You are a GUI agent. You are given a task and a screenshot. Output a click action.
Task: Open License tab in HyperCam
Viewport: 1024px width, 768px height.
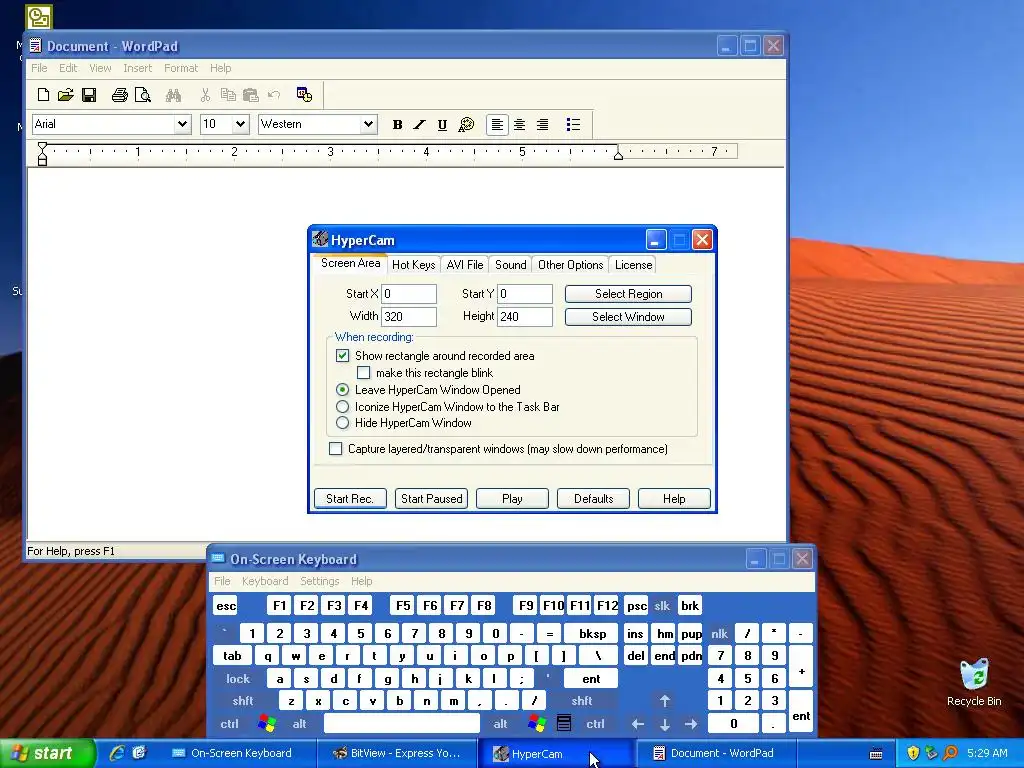pos(633,264)
